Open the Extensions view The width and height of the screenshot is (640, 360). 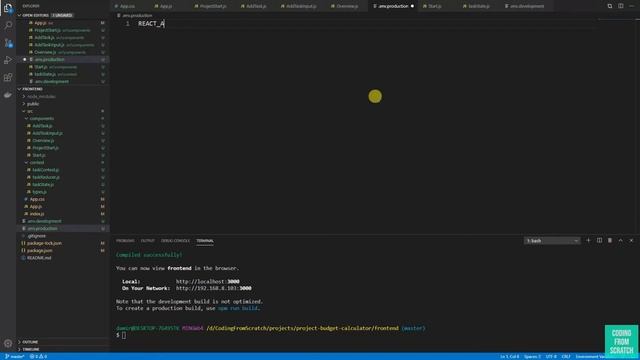coord(8,78)
